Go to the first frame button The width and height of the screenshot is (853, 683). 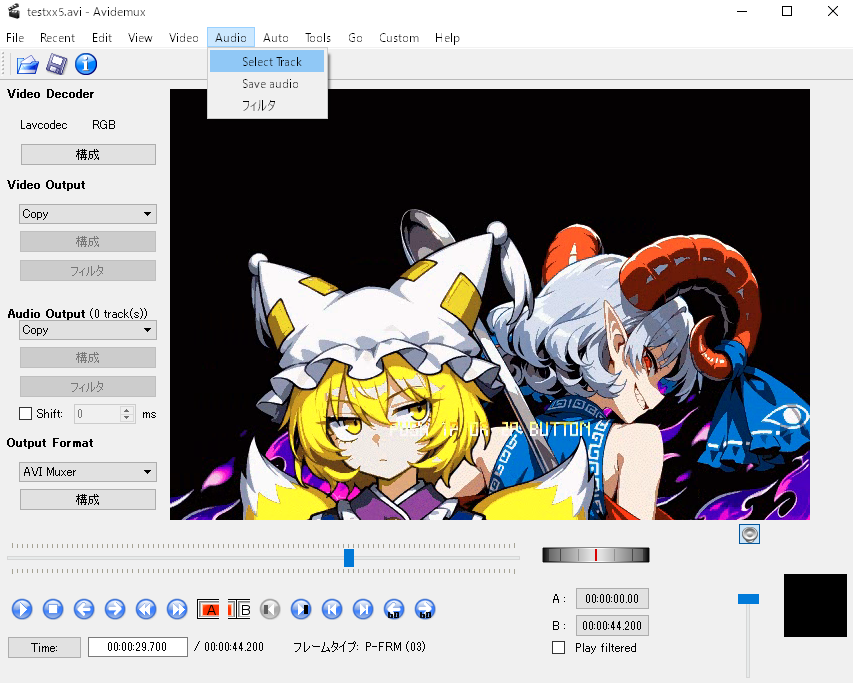tap(332, 609)
